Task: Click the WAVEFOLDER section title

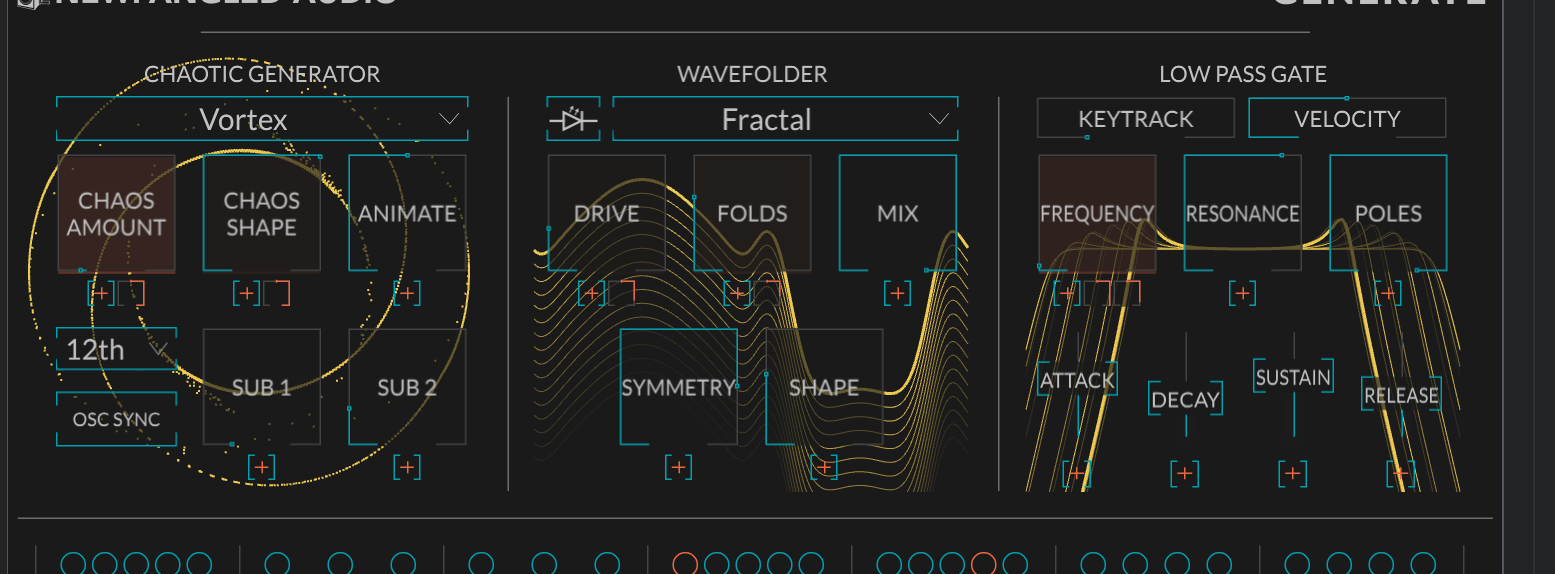Action: 752,74
